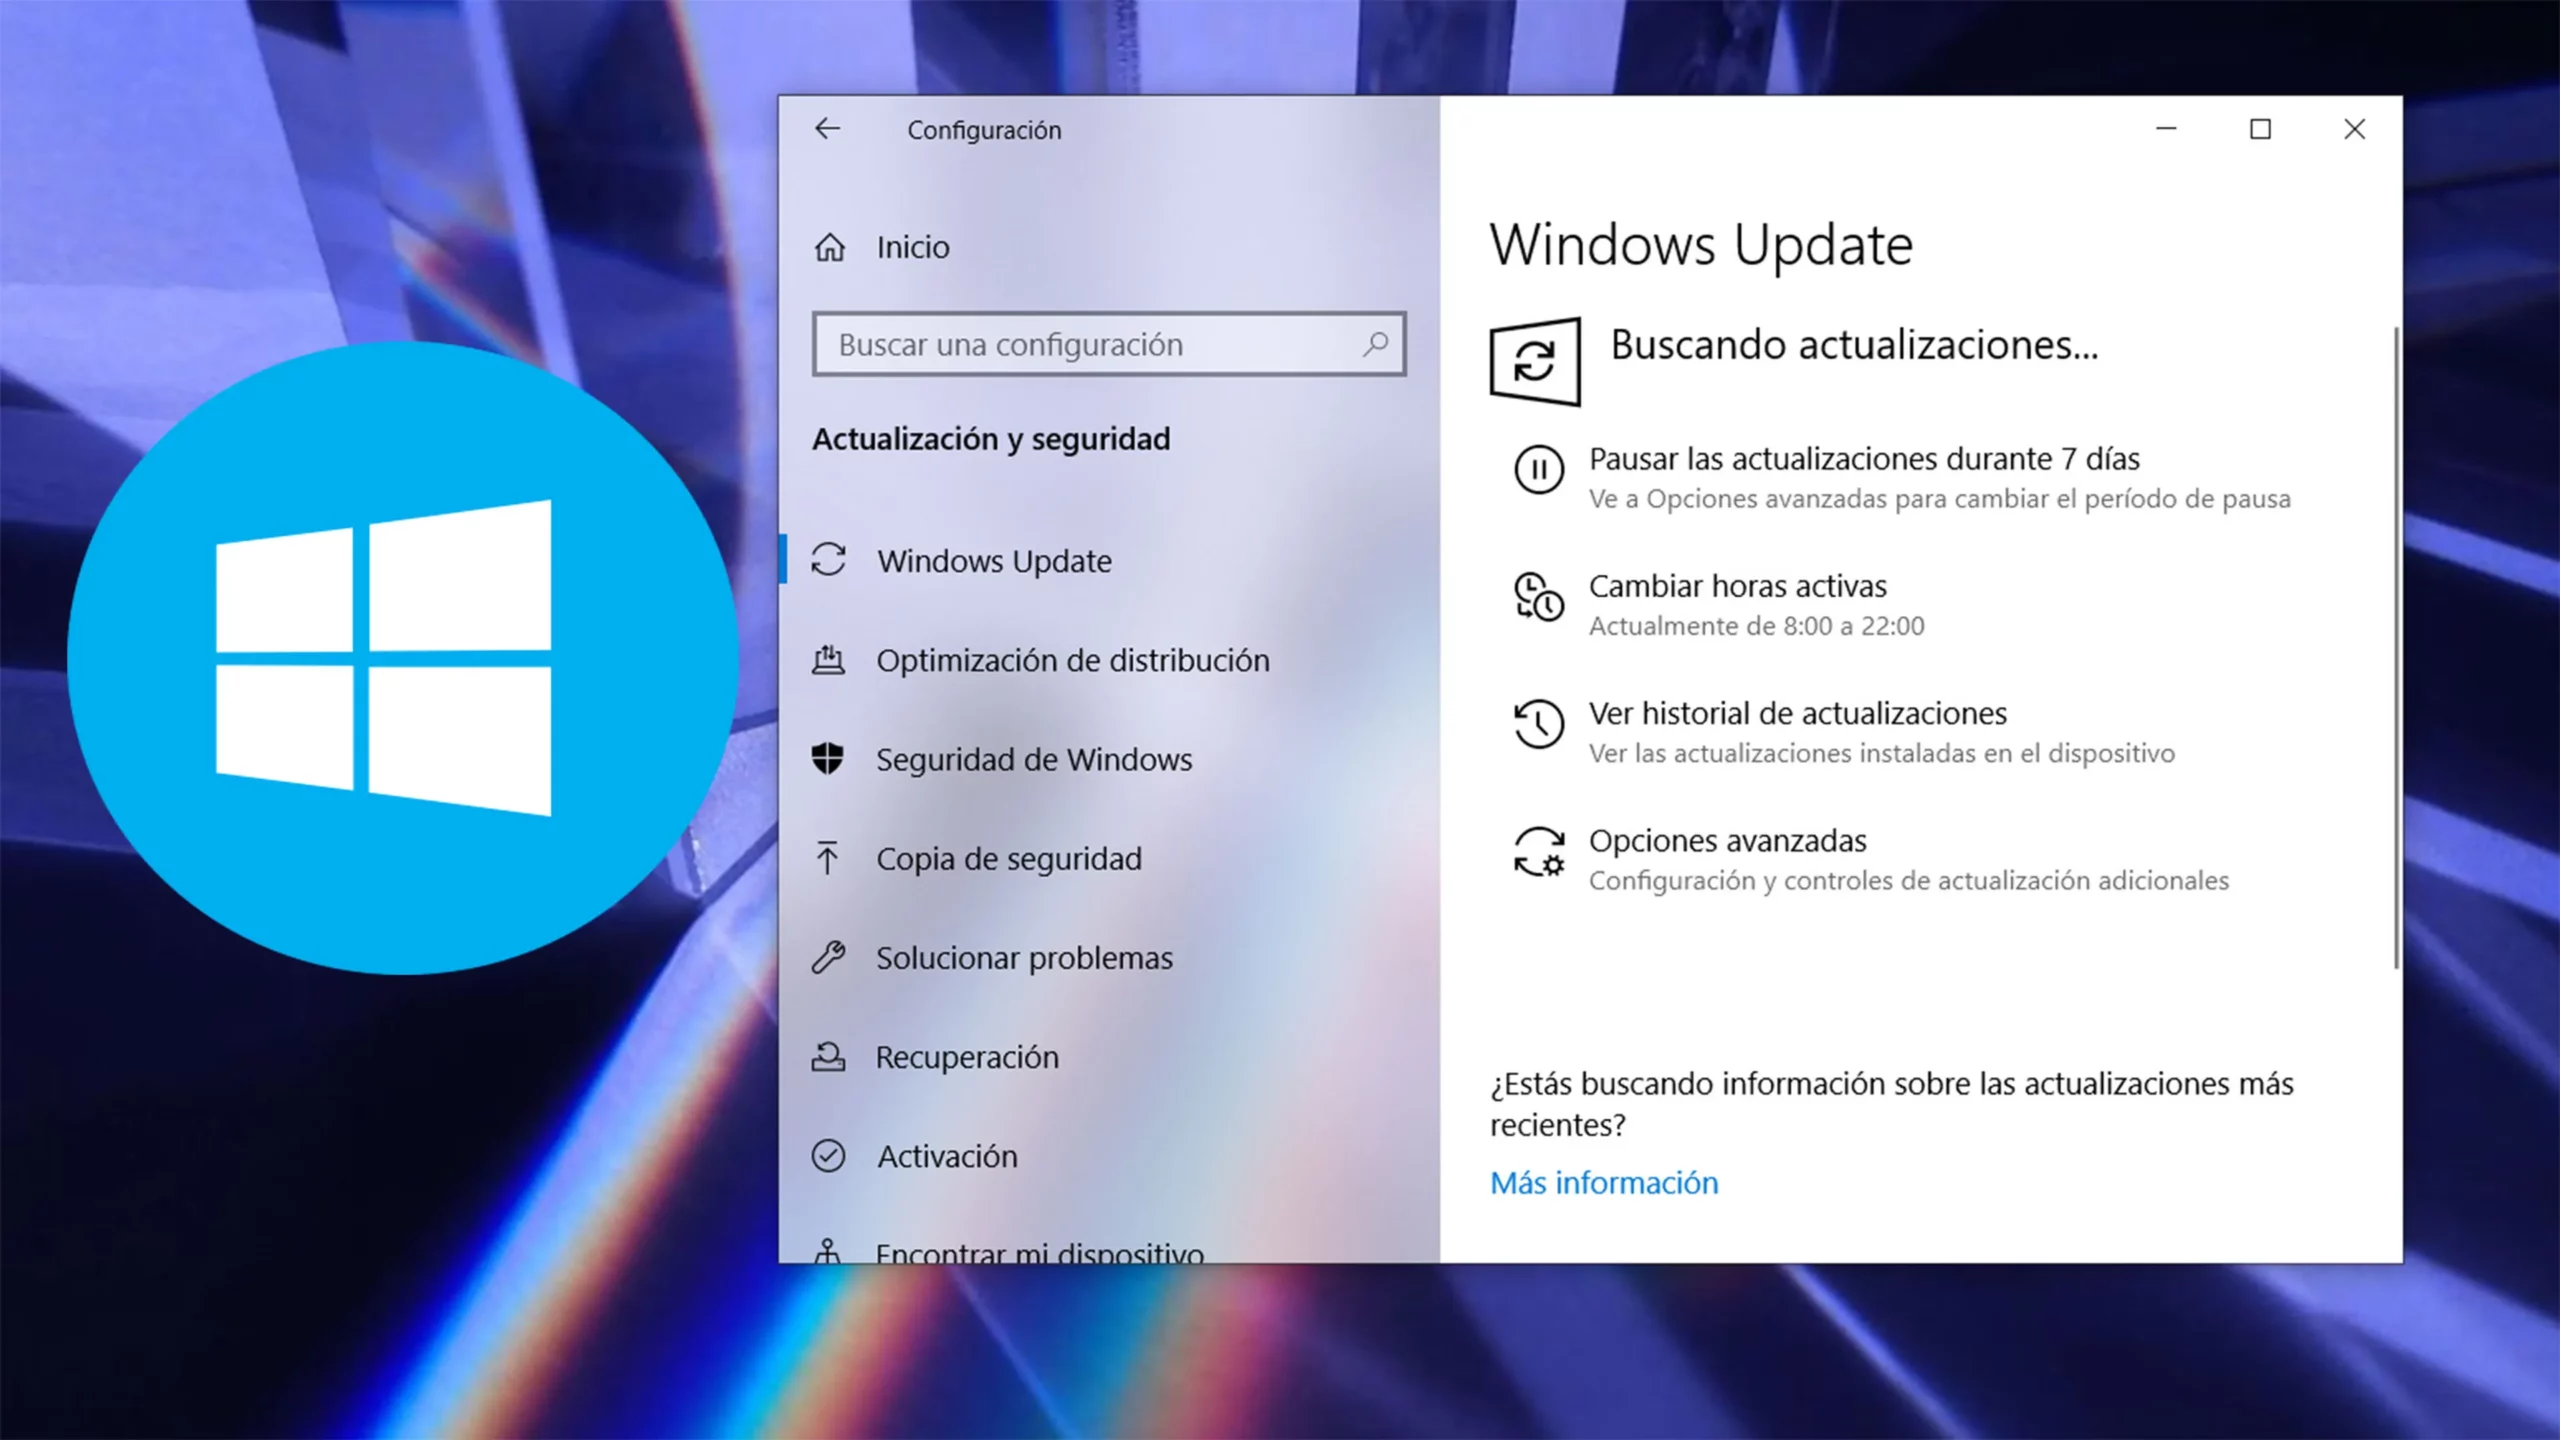The width and height of the screenshot is (2560, 1440).
Task: Open Solucionar problemas section
Action: [x=1024, y=958]
